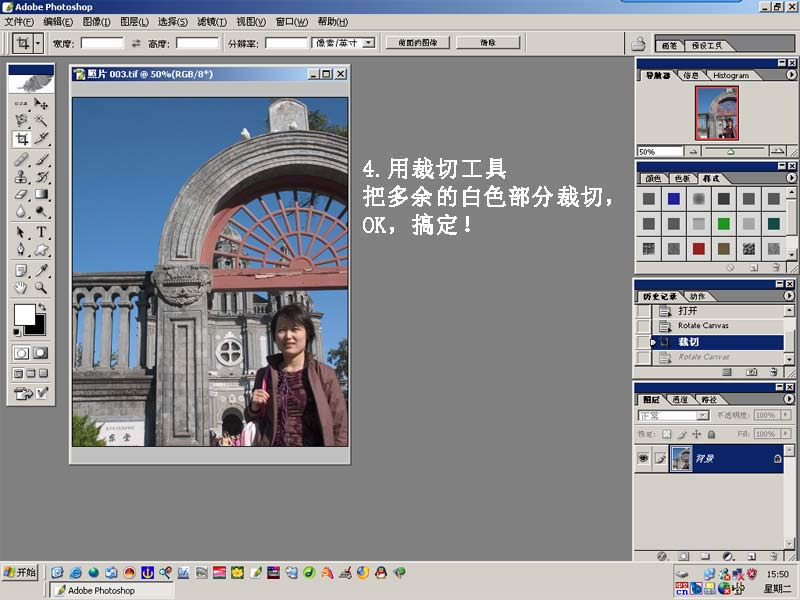Viewport: 800px width, 600px height.
Task: Expand the layer opacity arrow
Action: point(786,415)
